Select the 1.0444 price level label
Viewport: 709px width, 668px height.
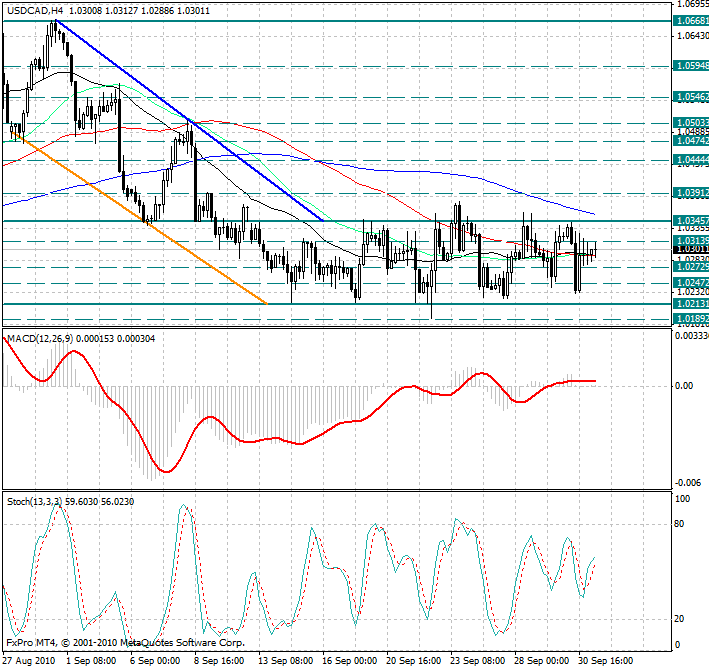(x=691, y=160)
